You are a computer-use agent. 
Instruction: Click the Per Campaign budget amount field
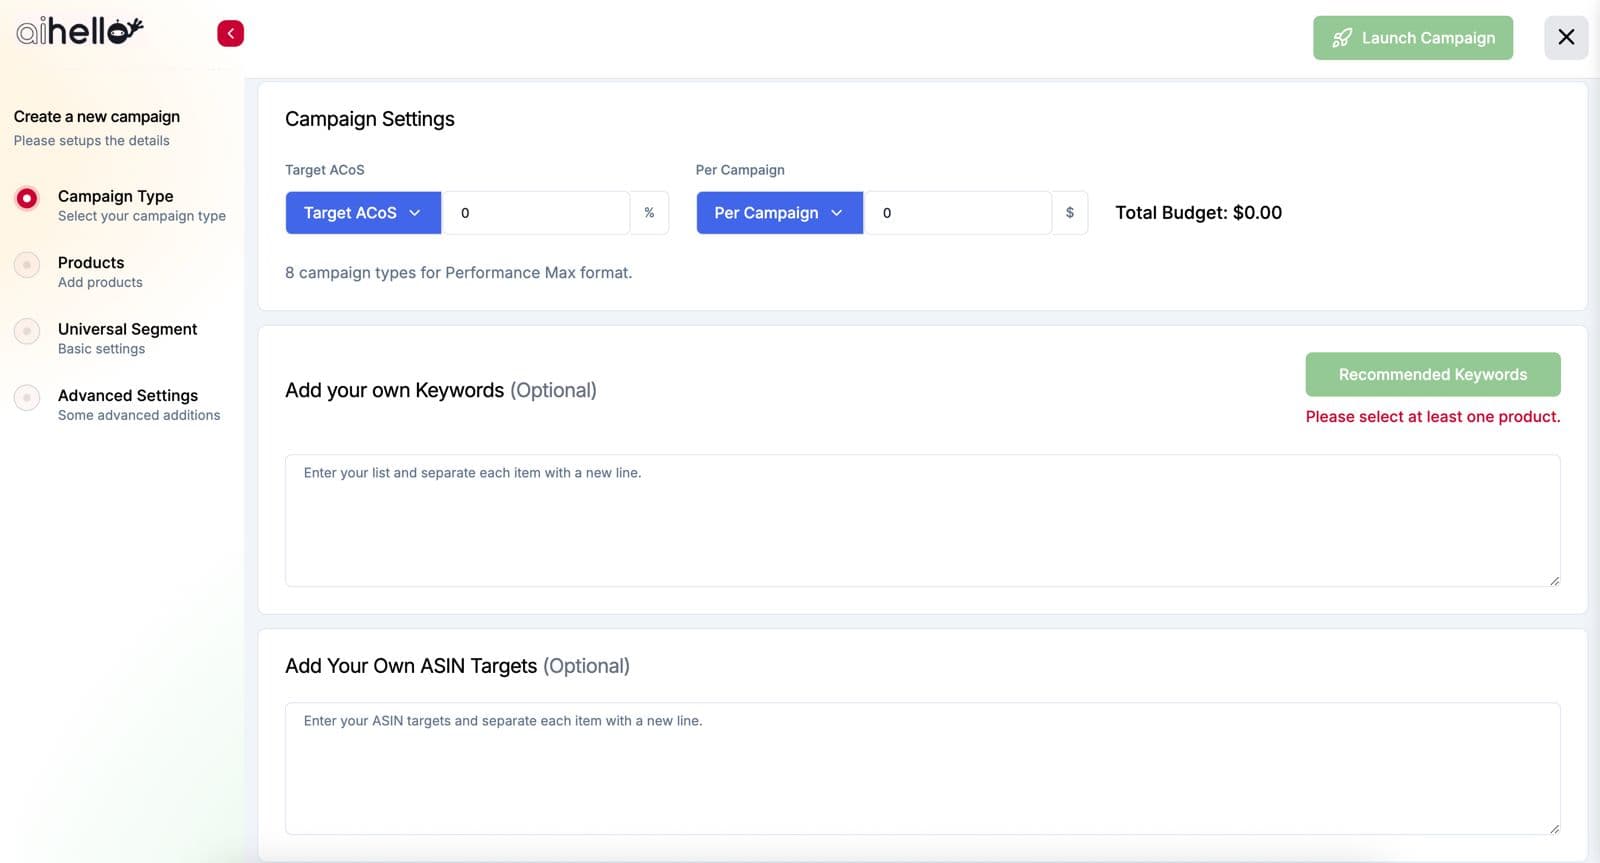tap(957, 213)
